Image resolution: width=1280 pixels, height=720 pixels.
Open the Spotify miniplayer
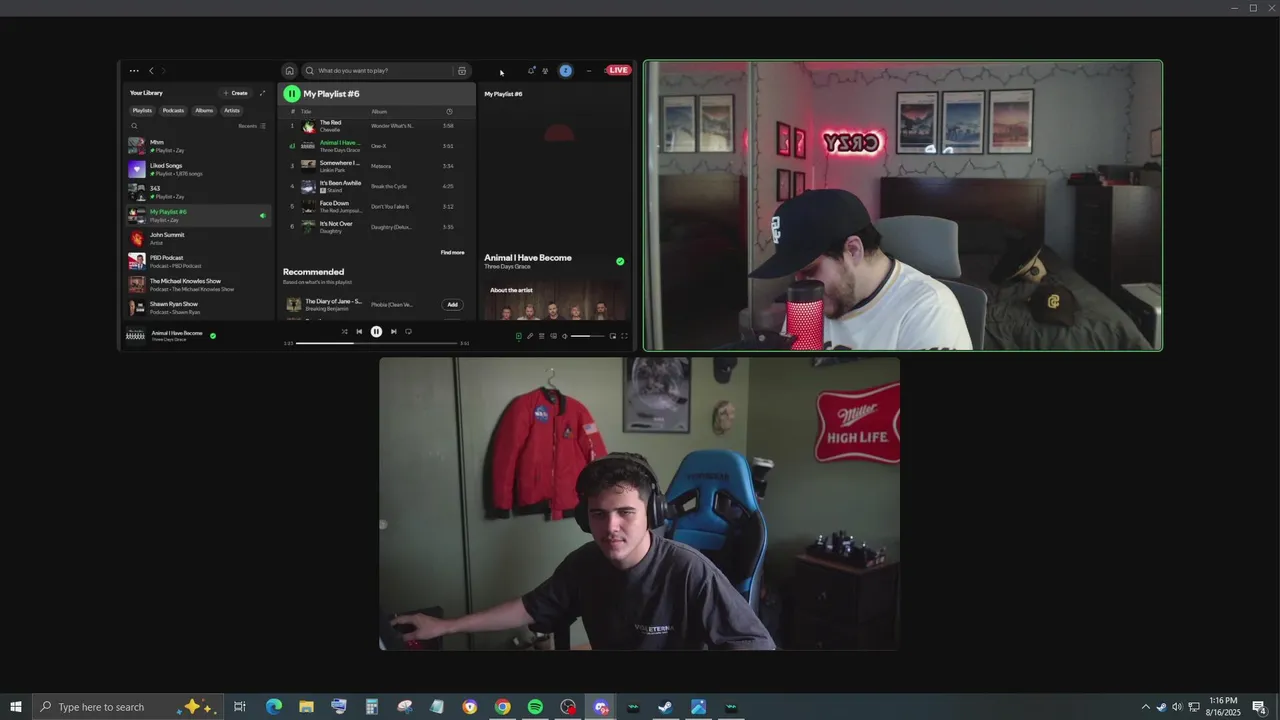(x=613, y=336)
